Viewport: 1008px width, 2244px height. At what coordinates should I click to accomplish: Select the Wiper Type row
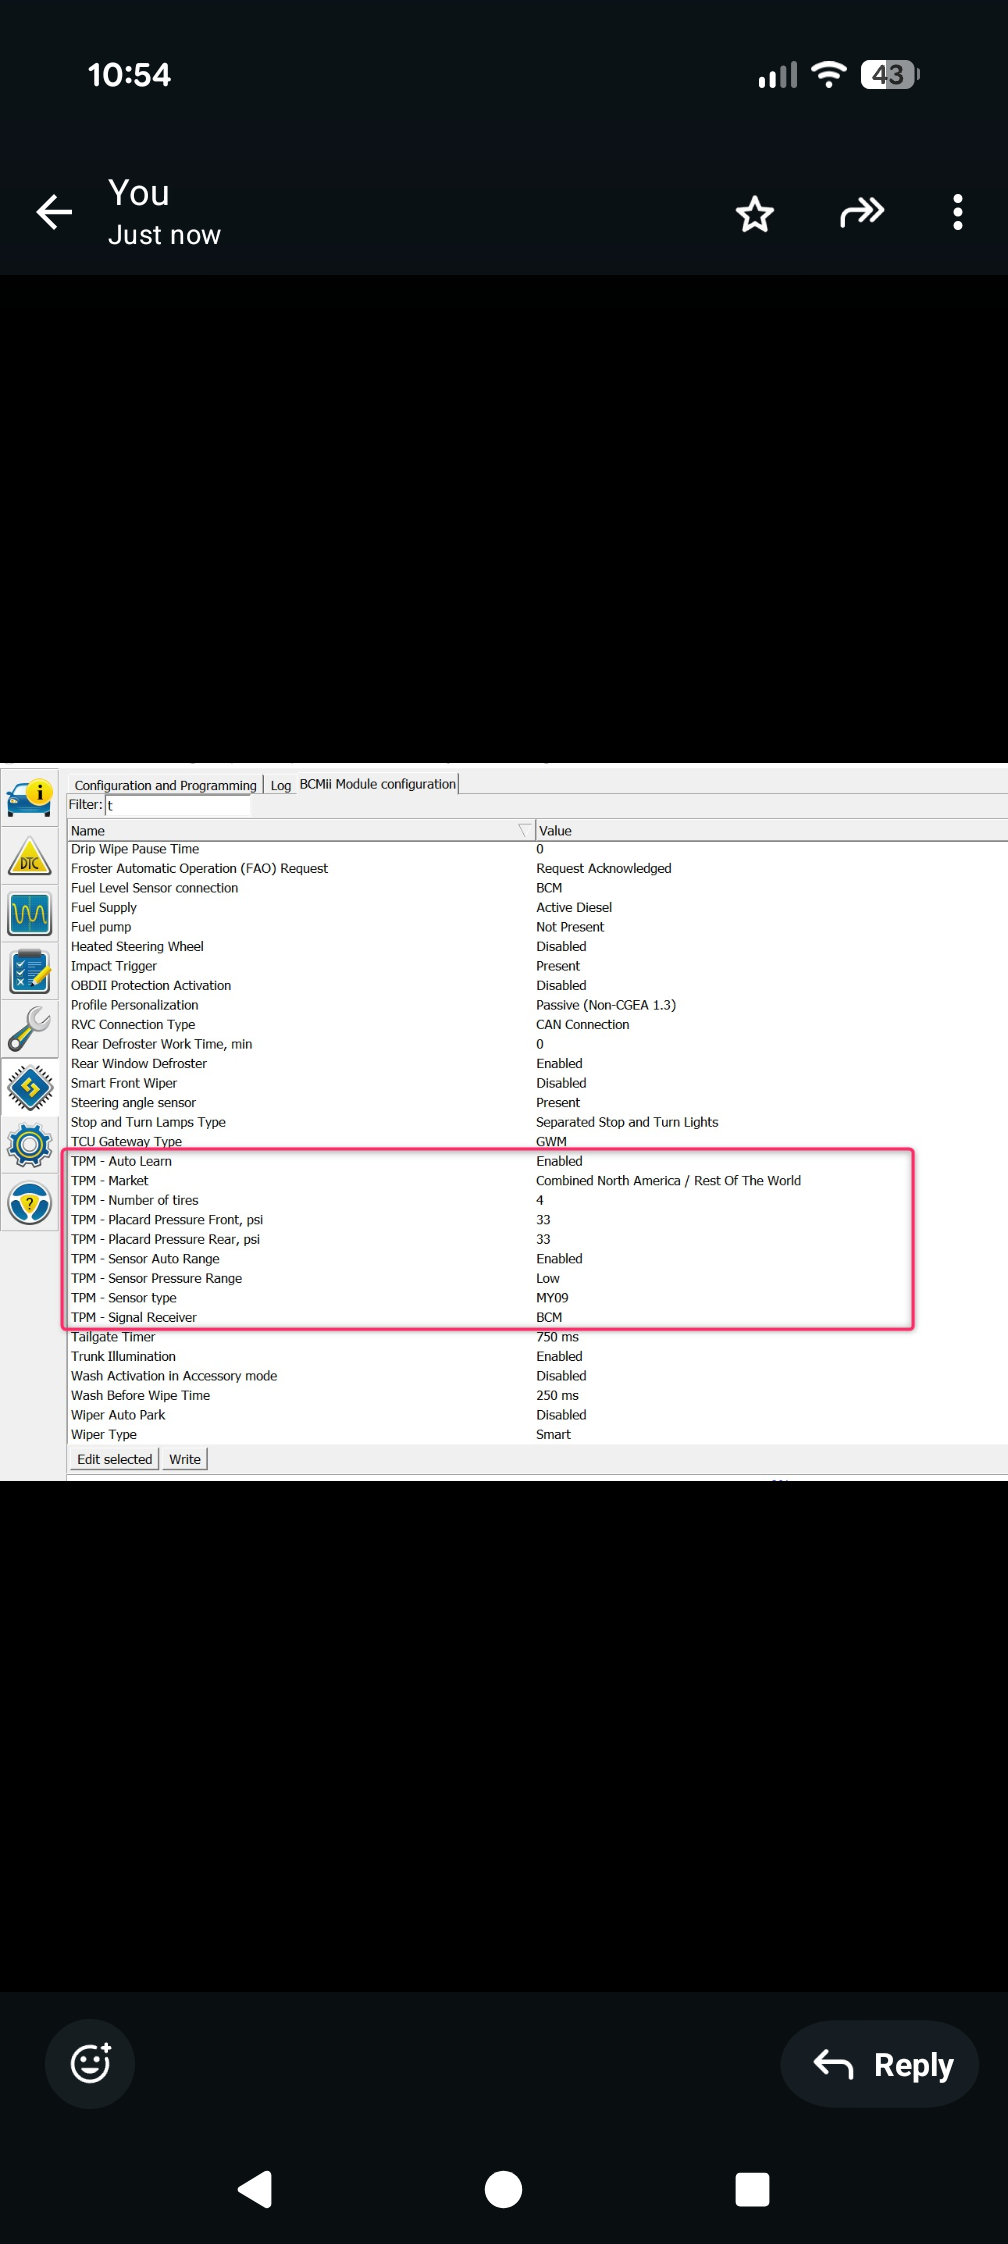(537, 1434)
